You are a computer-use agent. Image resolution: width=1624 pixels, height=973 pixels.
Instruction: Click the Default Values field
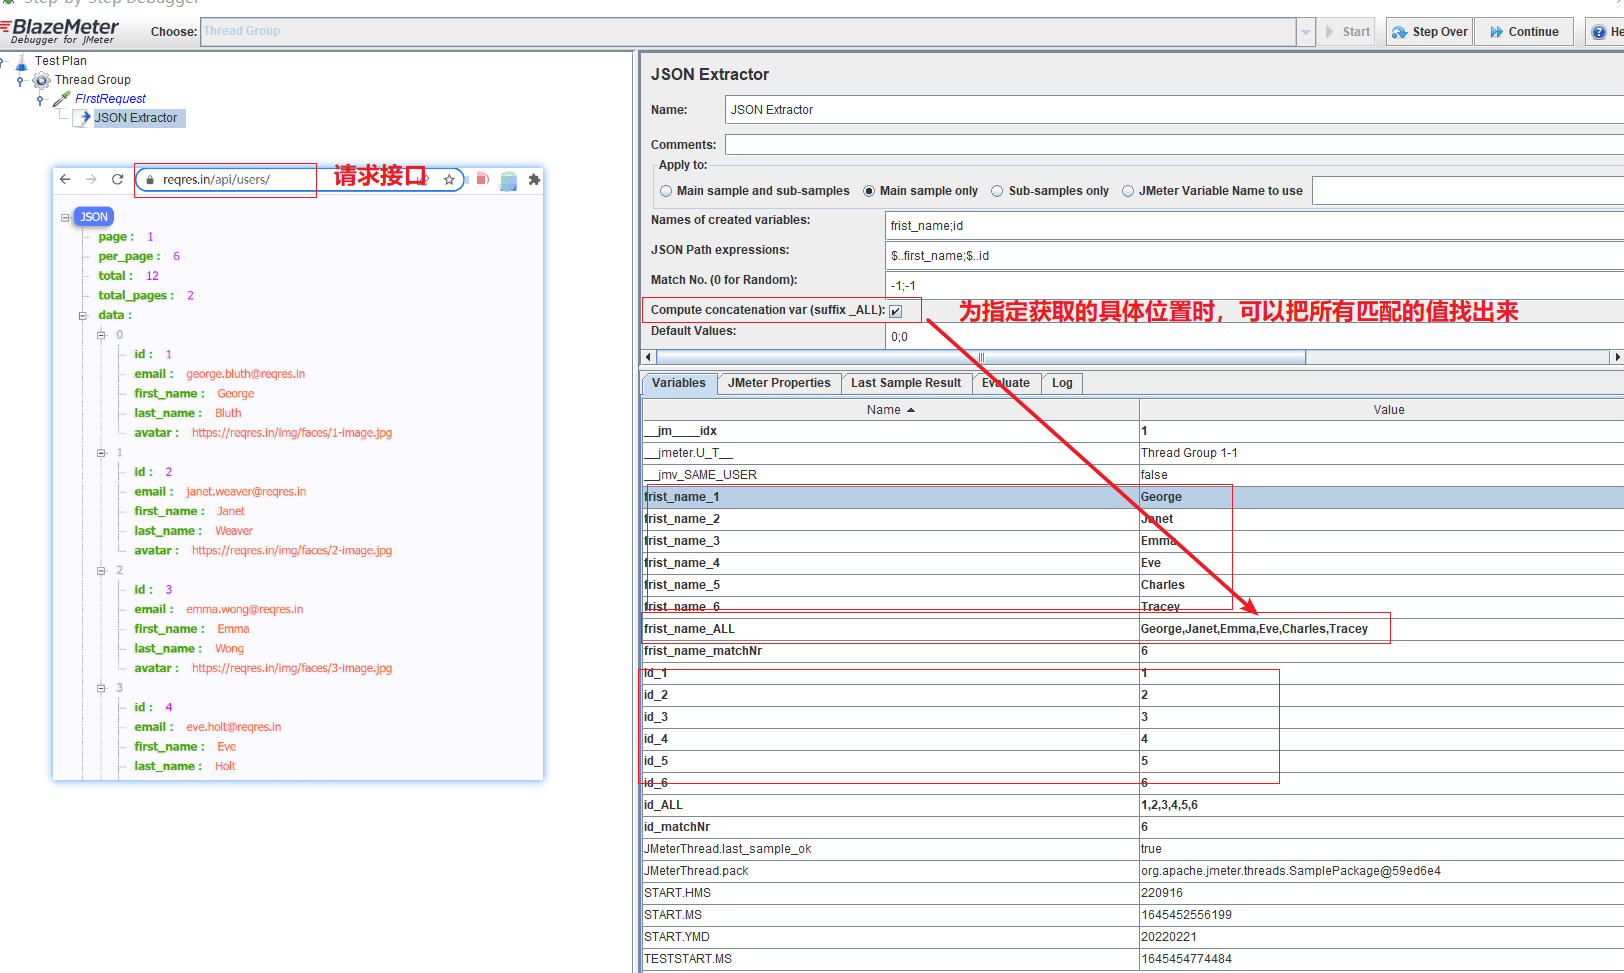click(x=1255, y=337)
